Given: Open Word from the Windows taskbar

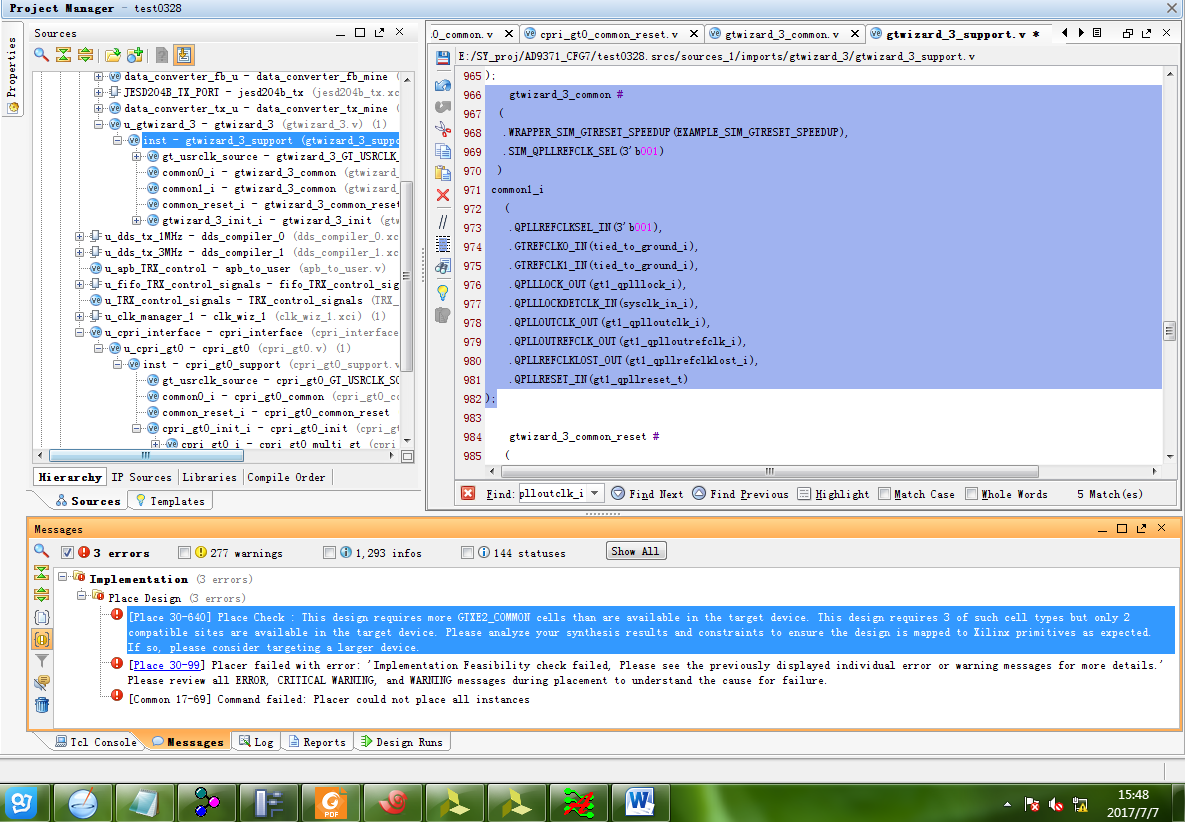Looking at the screenshot, I should (640, 802).
